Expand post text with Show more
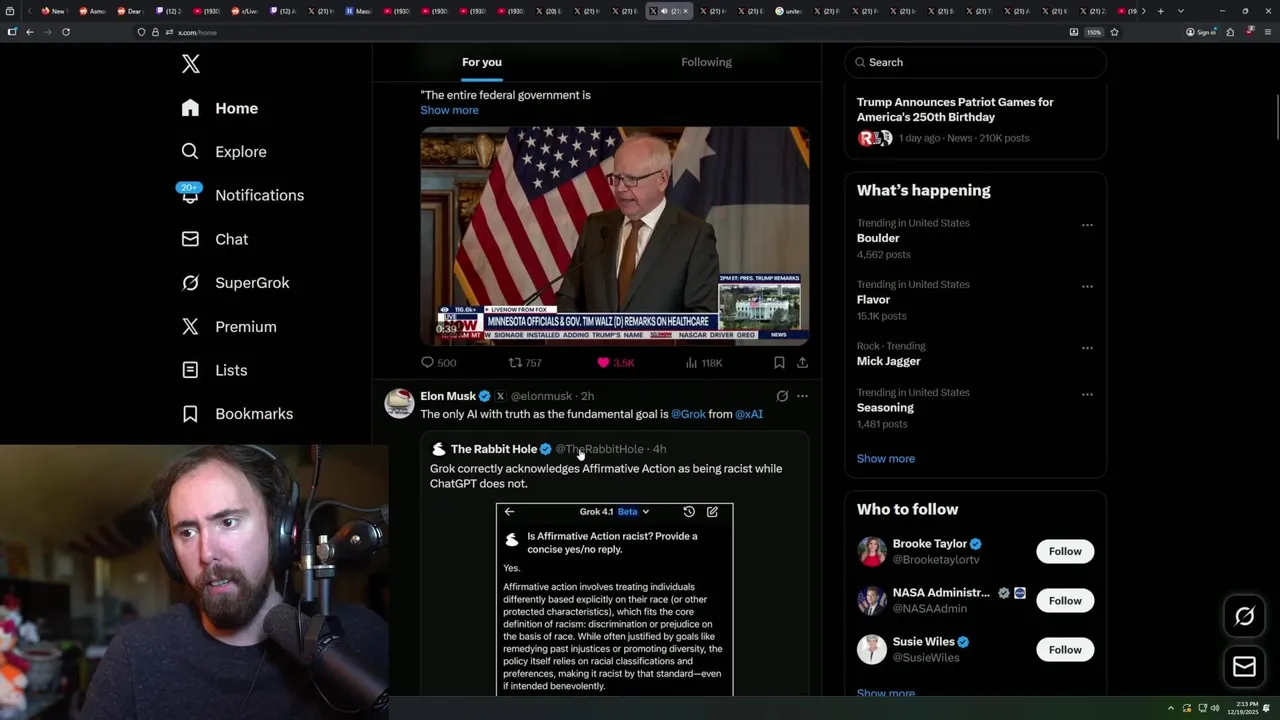The image size is (1280, 720). click(449, 110)
